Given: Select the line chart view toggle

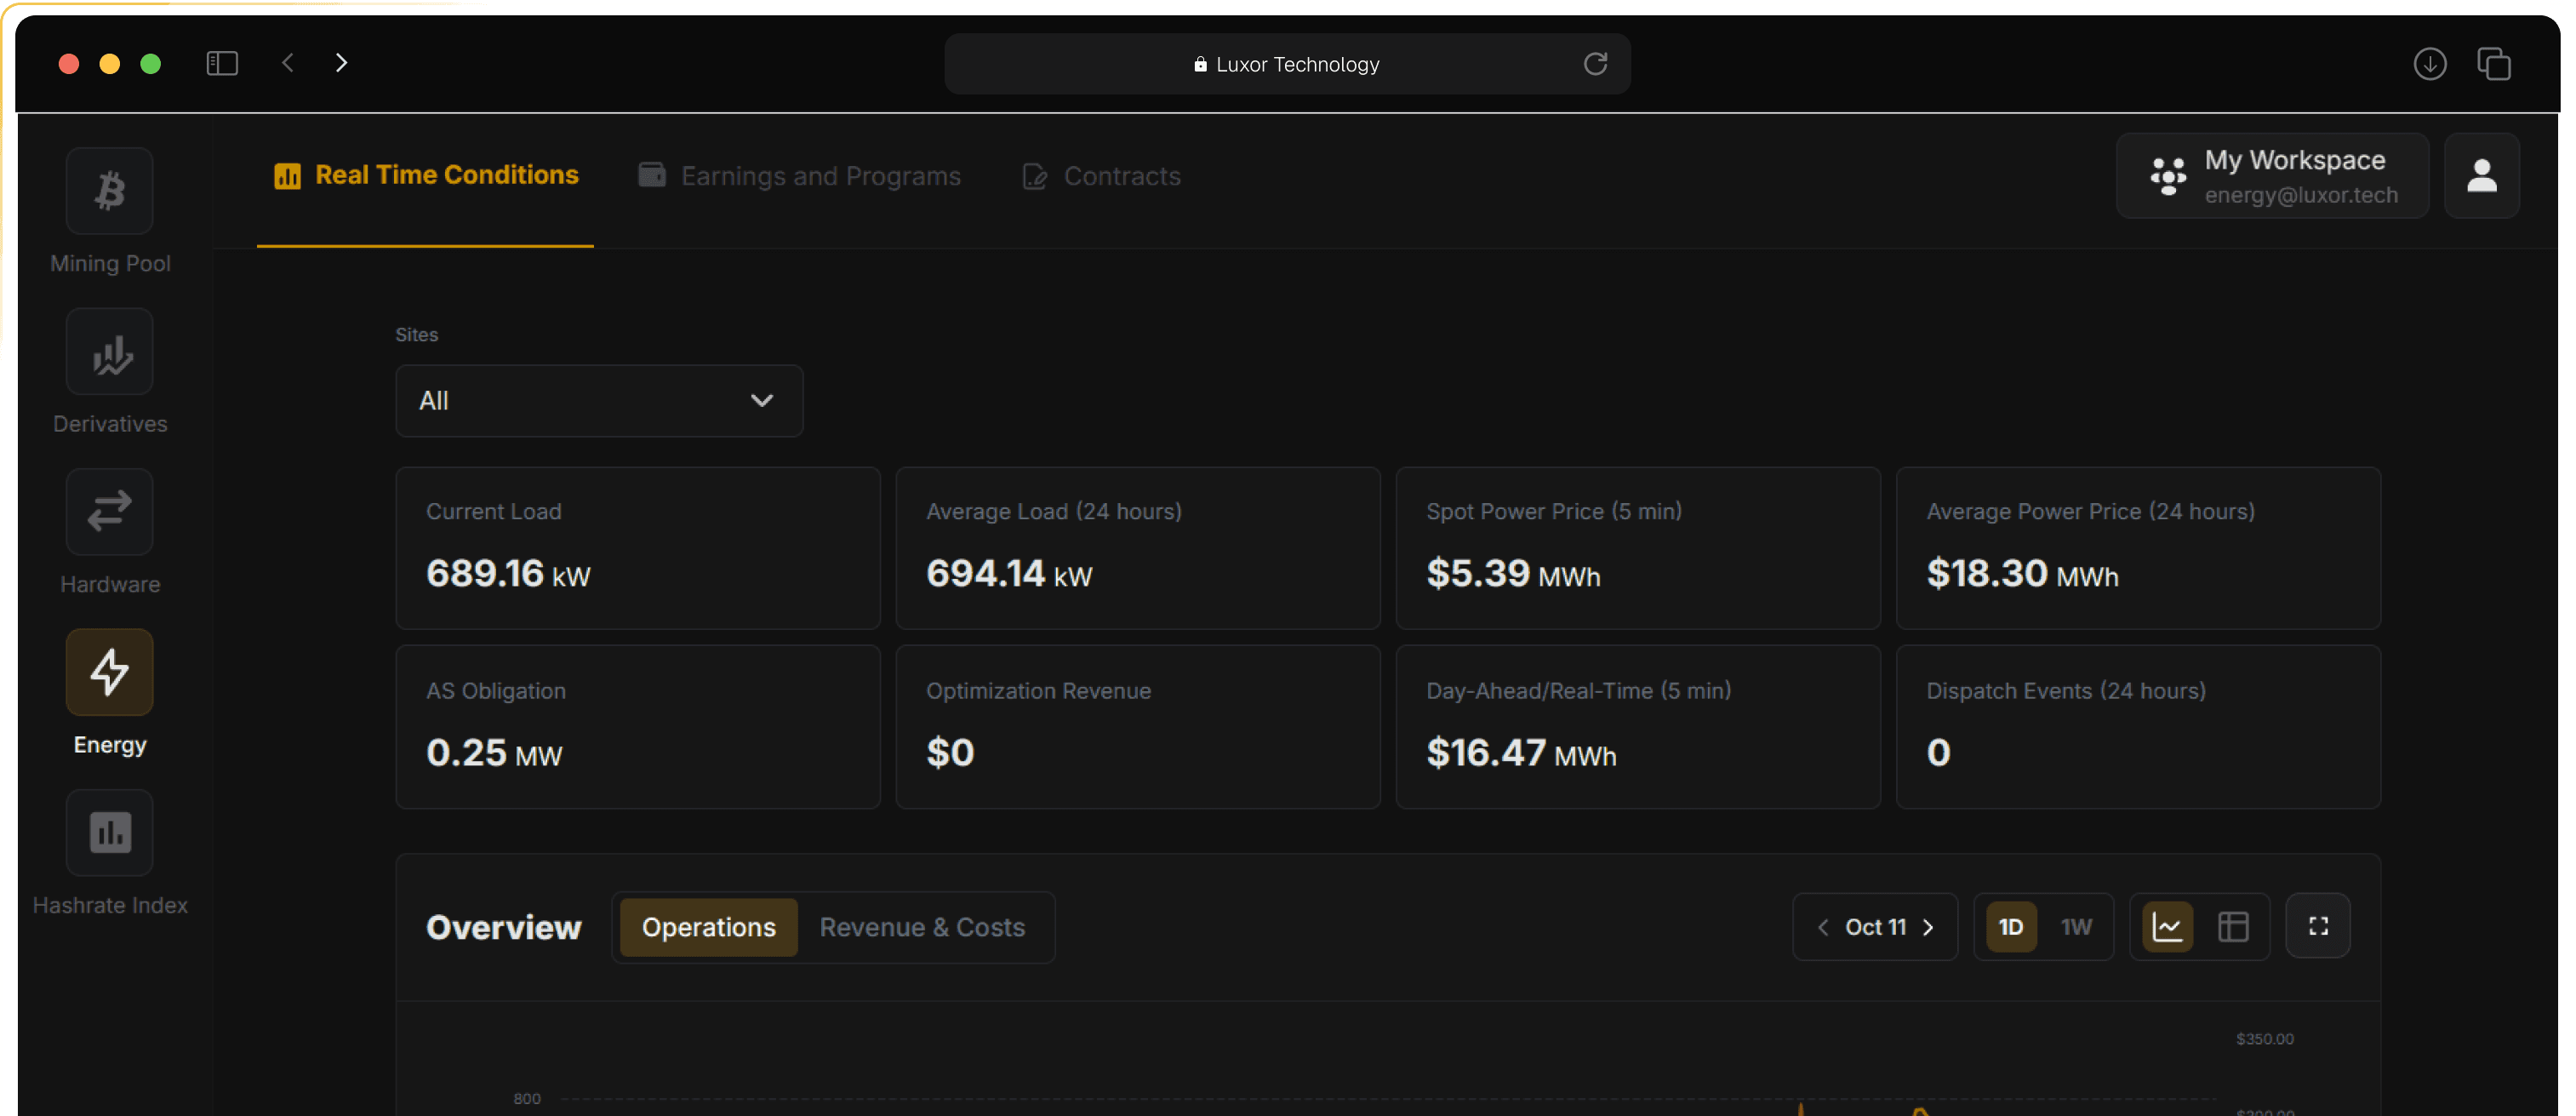Looking at the screenshot, I should (x=2166, y=925).
